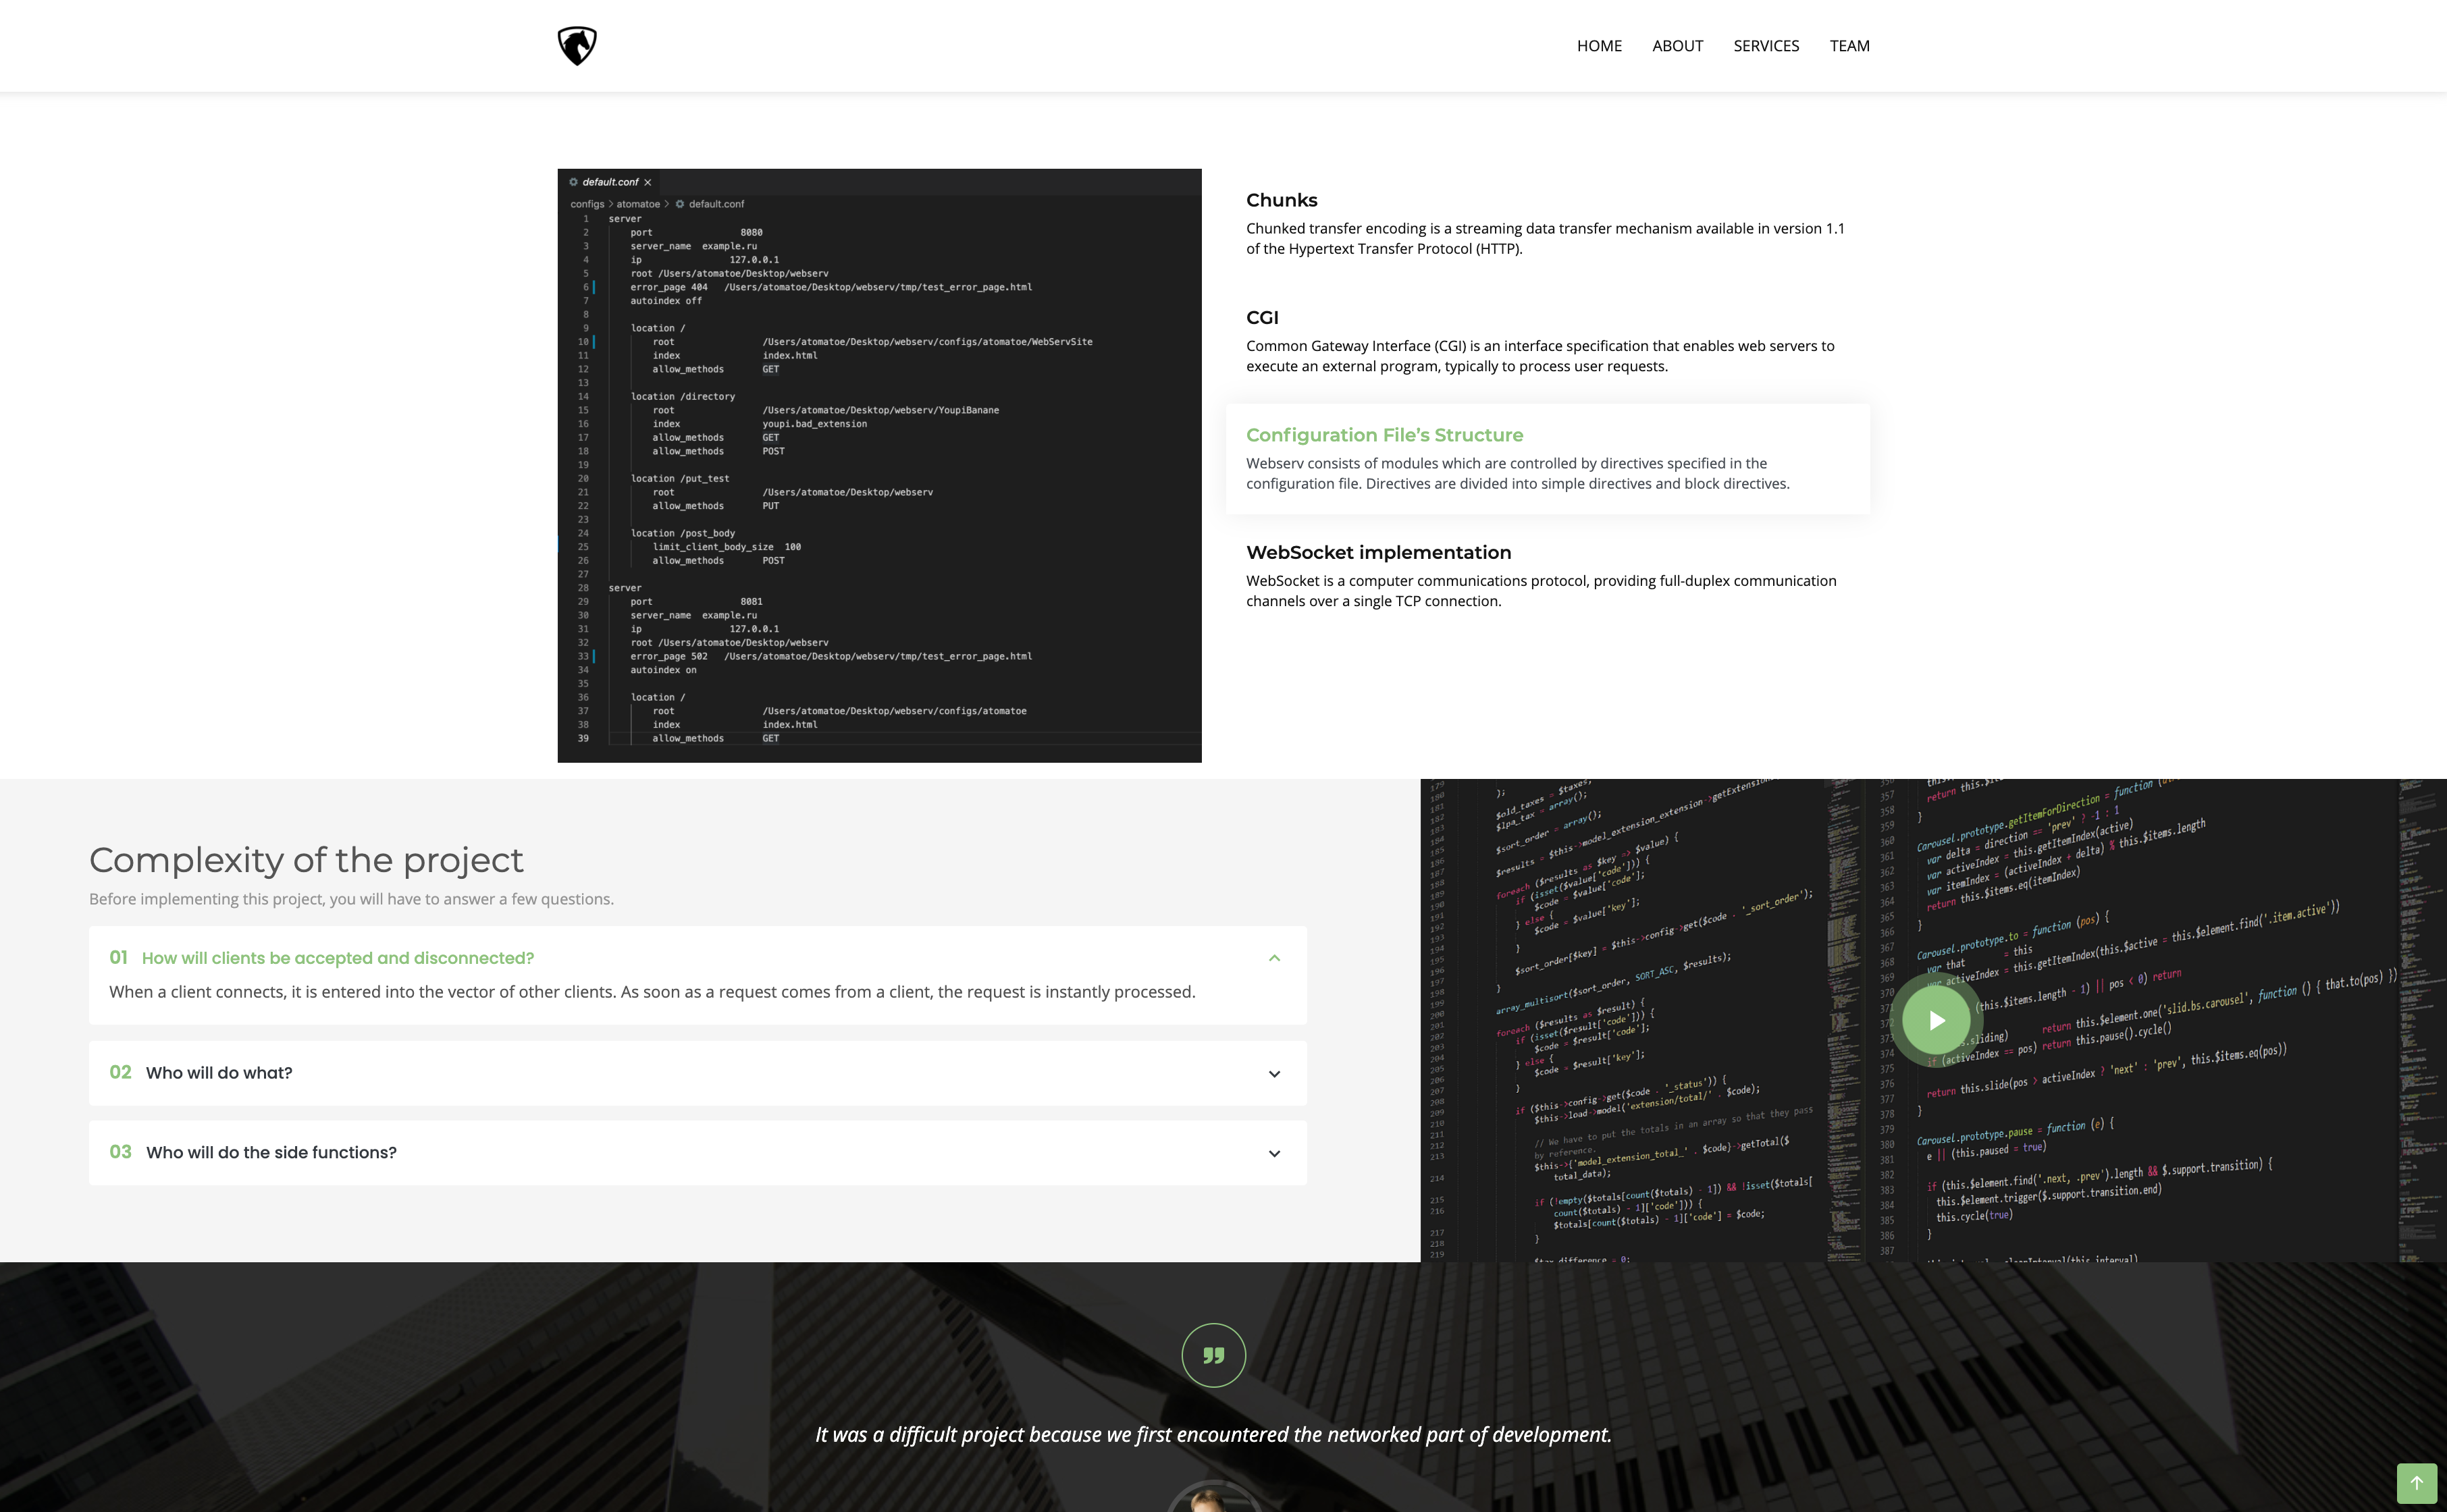Click the green quote mark icon

1213,1356
